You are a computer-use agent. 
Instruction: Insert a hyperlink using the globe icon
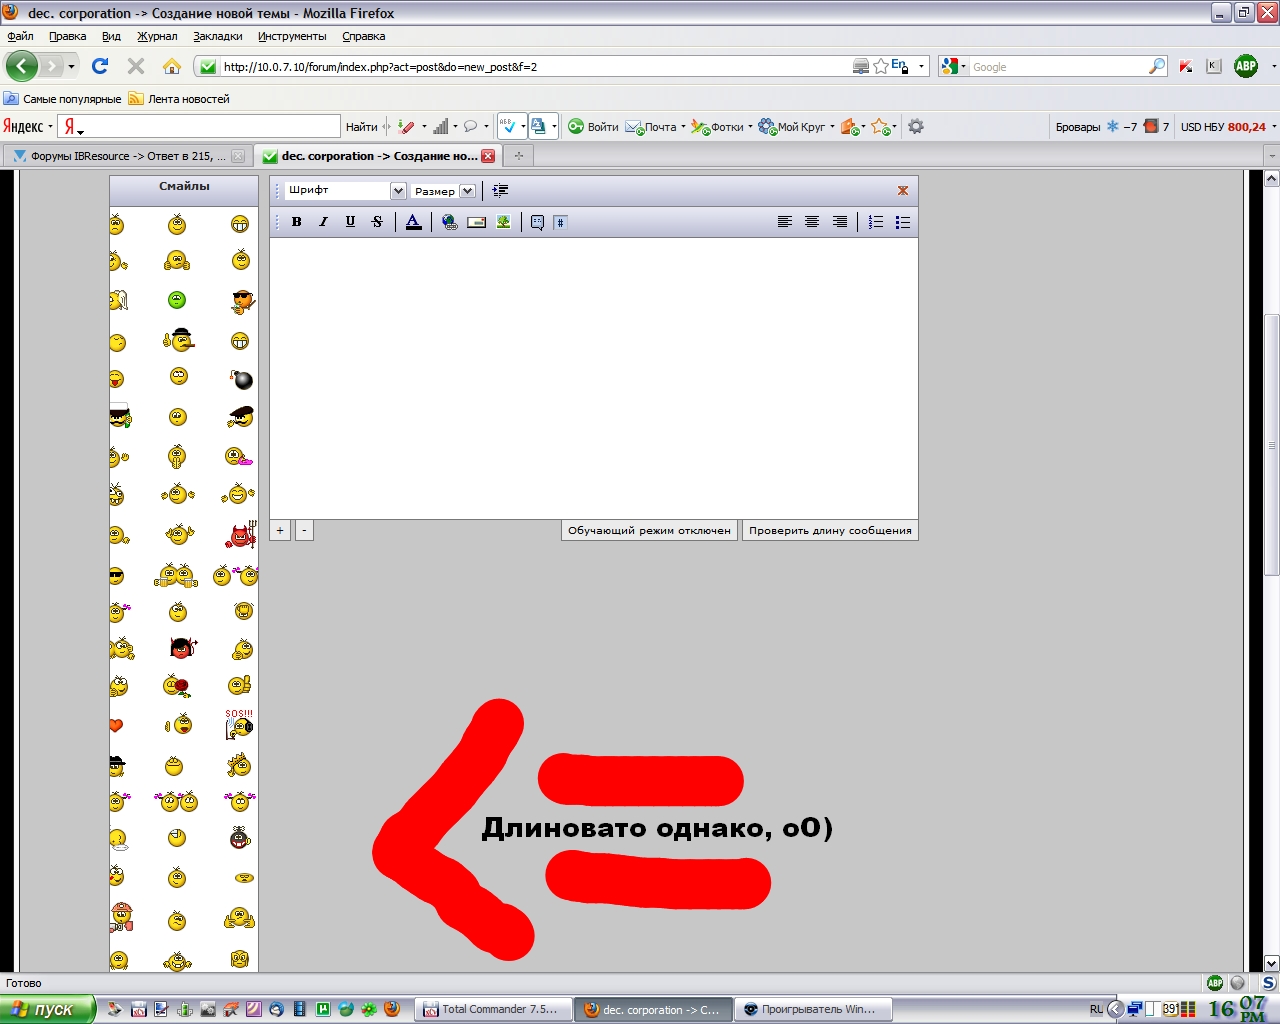point(450,222)
